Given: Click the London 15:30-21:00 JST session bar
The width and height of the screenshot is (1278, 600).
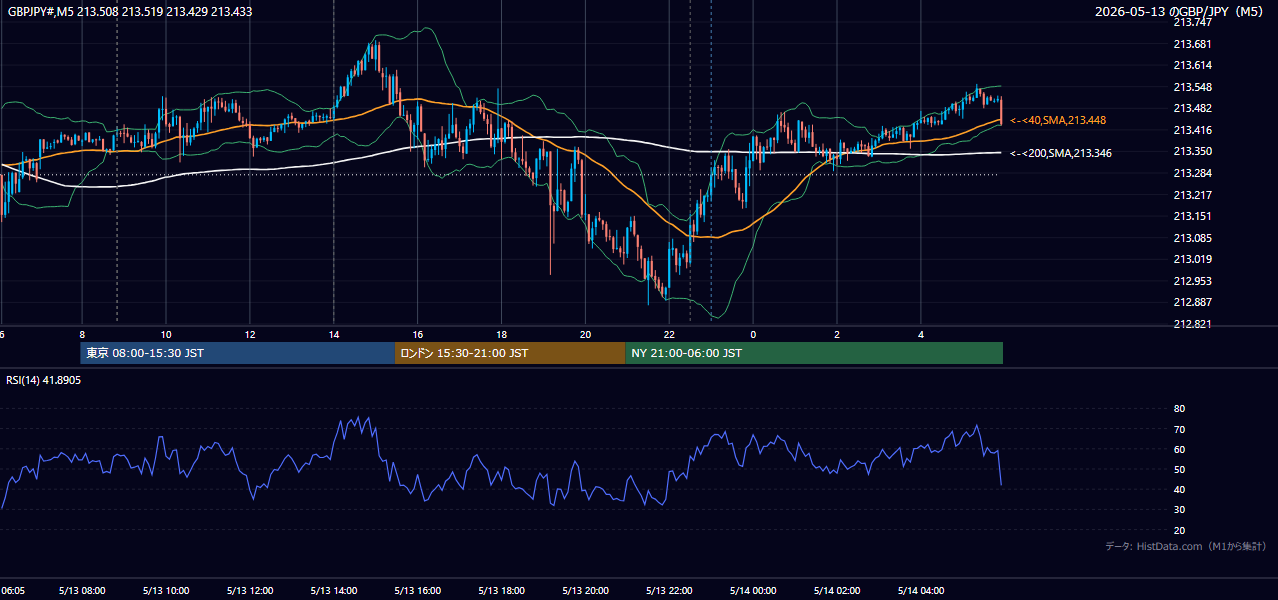Looking at the screenshot, I should pos(510,353).
